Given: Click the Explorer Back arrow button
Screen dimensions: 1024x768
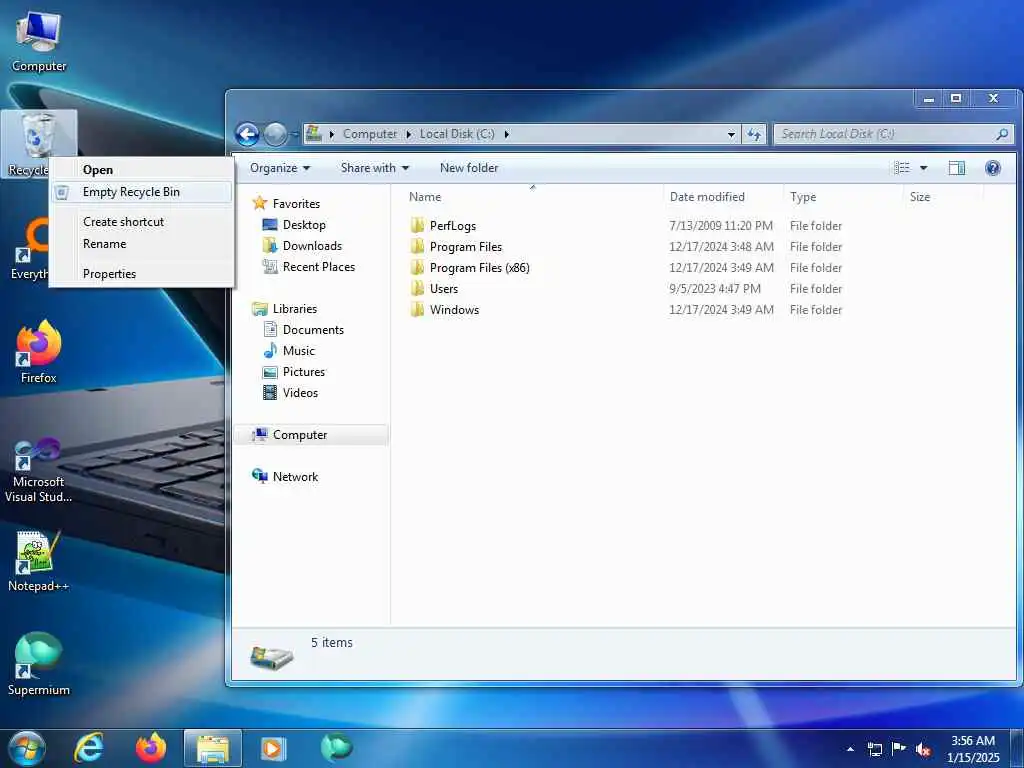Looking at the screenshot, I should tap(248, 135).
